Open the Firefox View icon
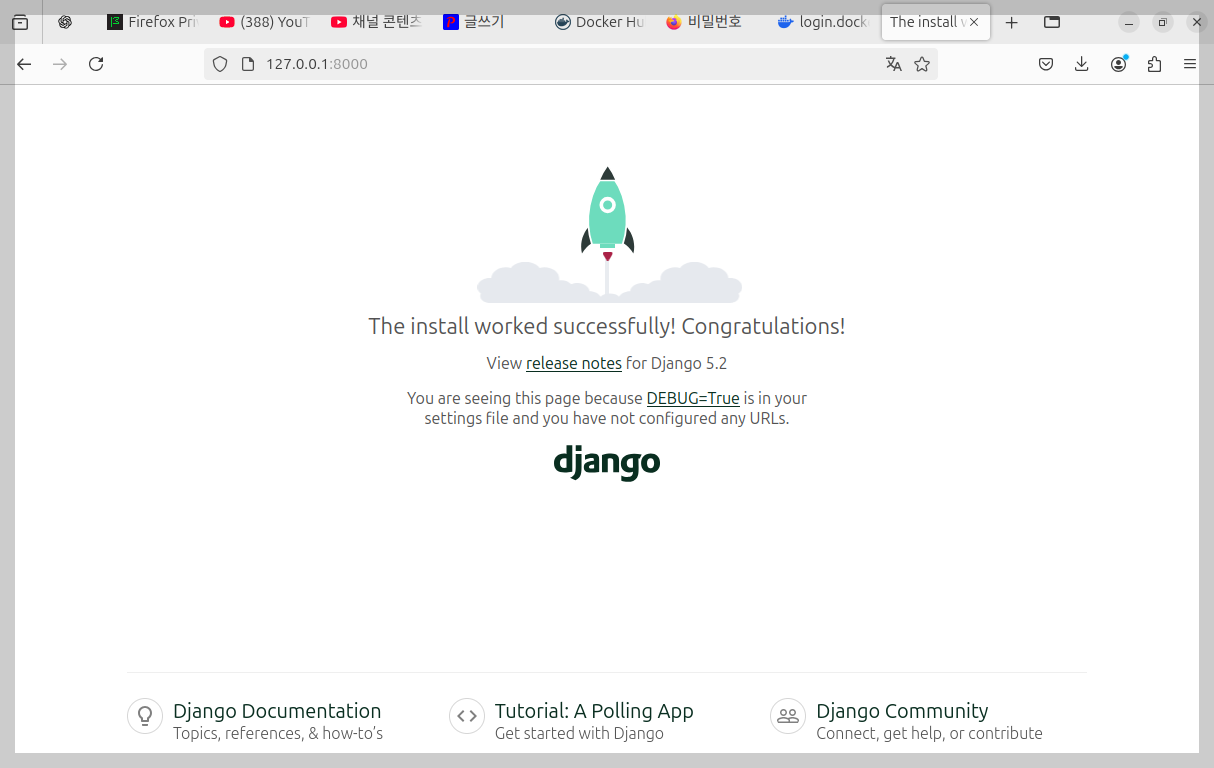The height and width of the screenshot is (768, 1214). point(20,22)
